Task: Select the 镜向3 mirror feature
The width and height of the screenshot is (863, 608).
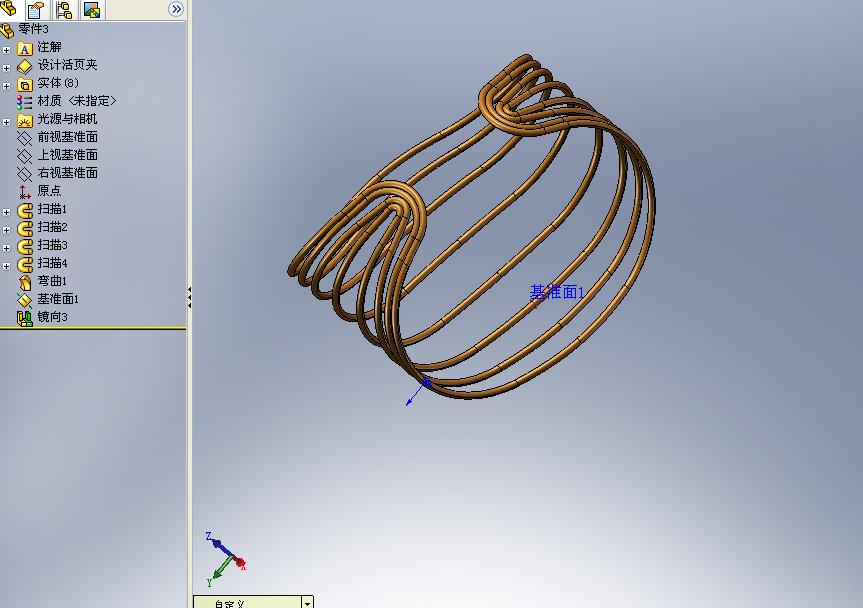Action: (x=52, y=317)
